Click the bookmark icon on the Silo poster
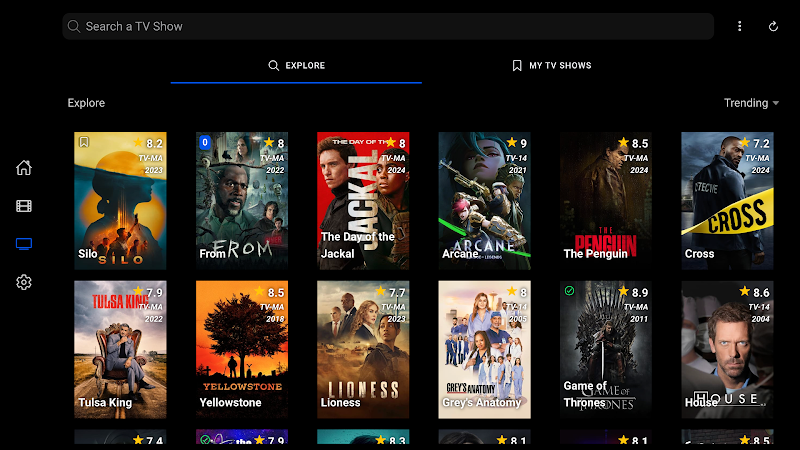 (x=85, y=142)
